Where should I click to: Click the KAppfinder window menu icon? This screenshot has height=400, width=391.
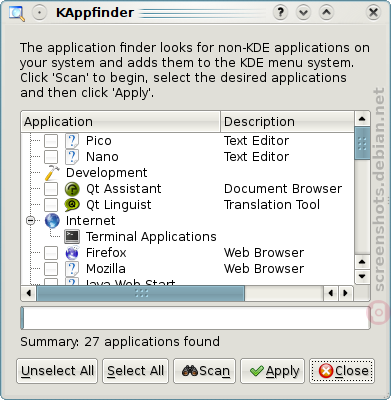[x=17, y=13]
